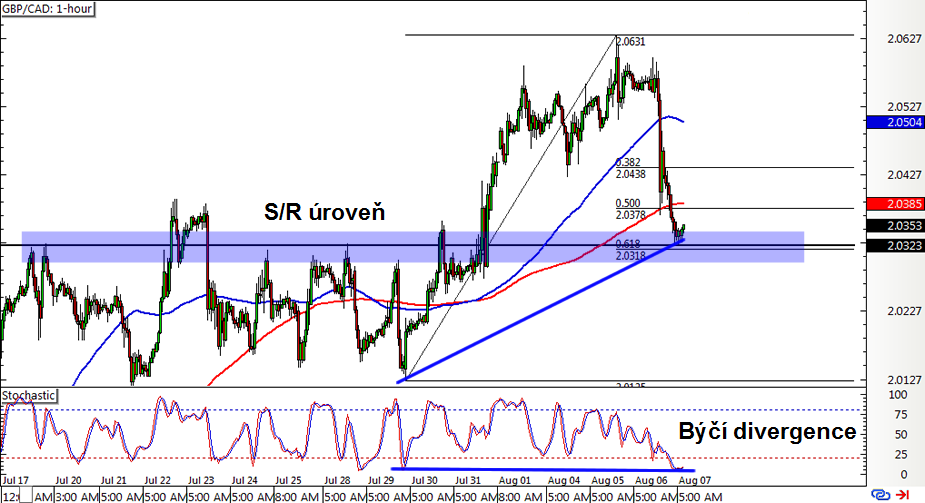Click the Jul 21 date label

(x=114, y=481)
